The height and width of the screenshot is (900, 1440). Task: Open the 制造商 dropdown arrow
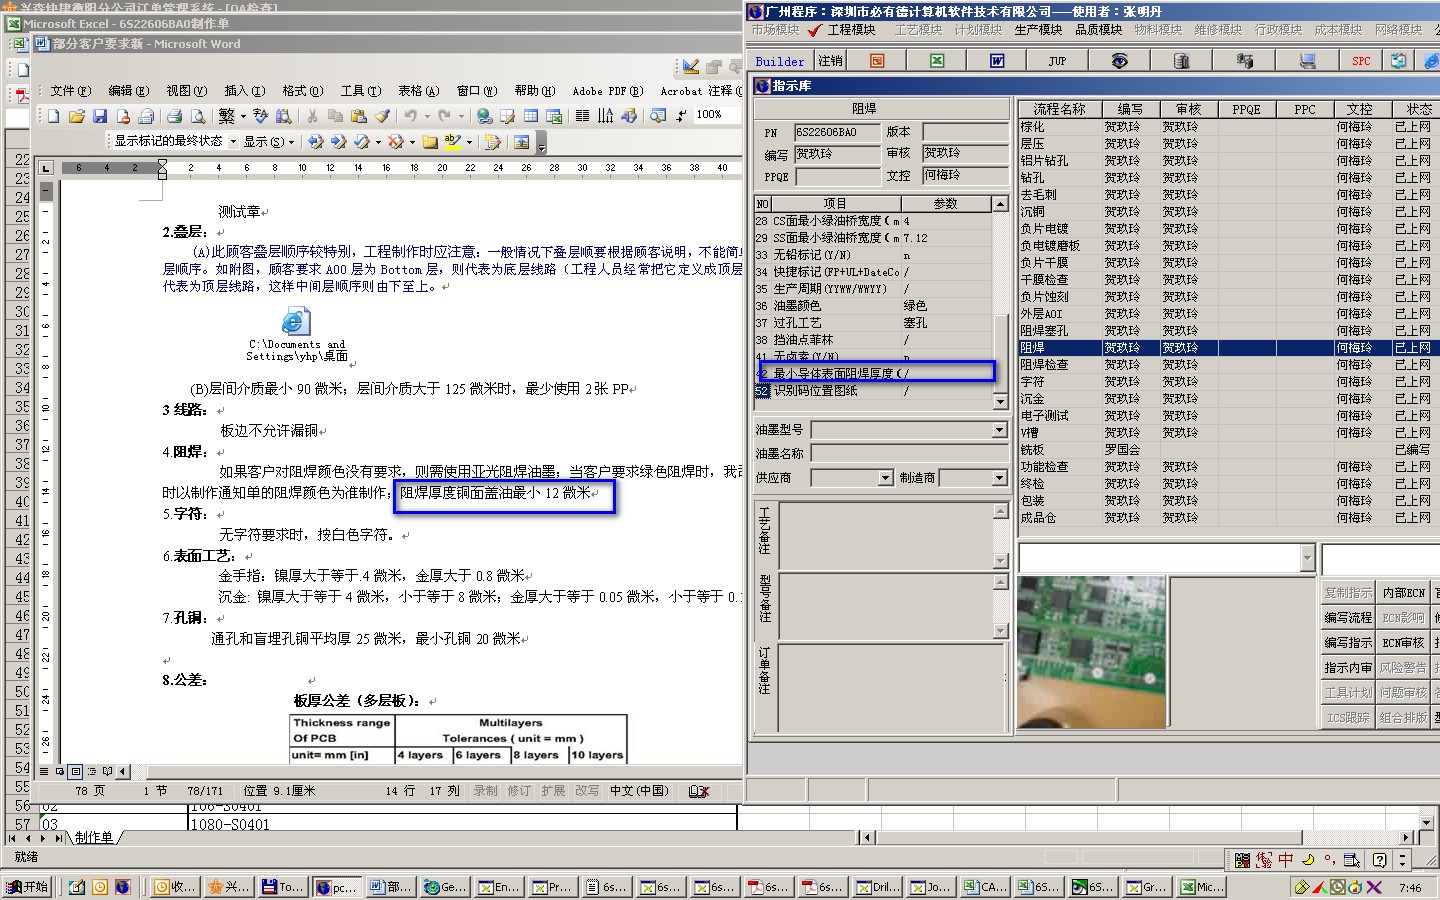pos(999,478)
